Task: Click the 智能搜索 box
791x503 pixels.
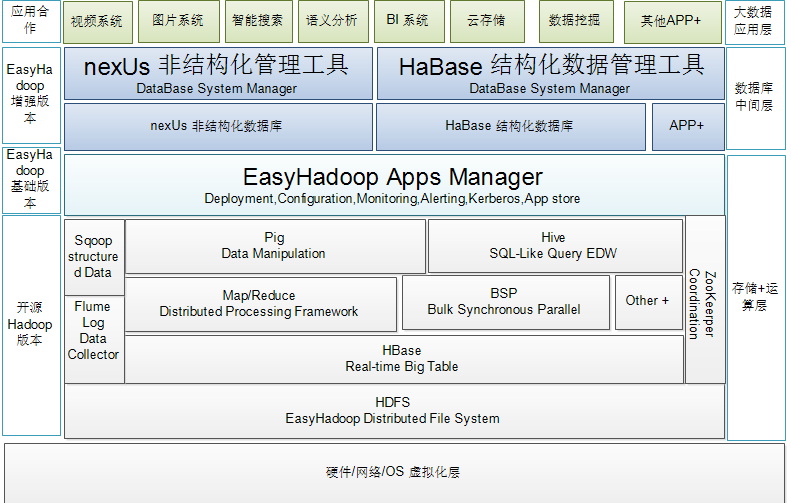Action: [x=258, y=21]
